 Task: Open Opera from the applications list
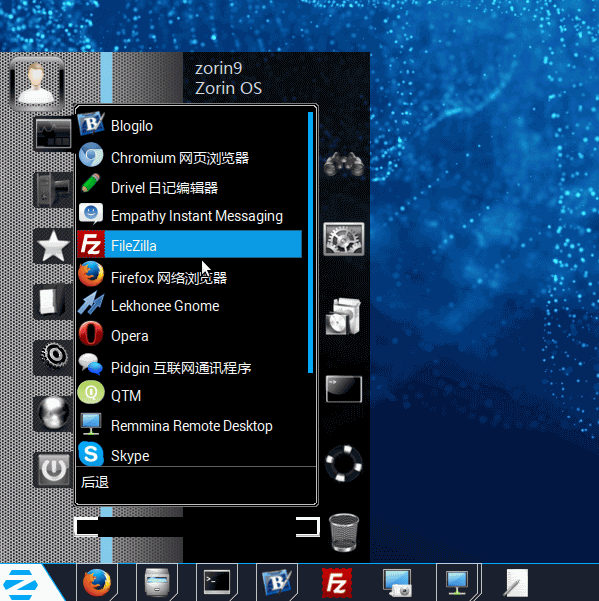tap(189, 336)
